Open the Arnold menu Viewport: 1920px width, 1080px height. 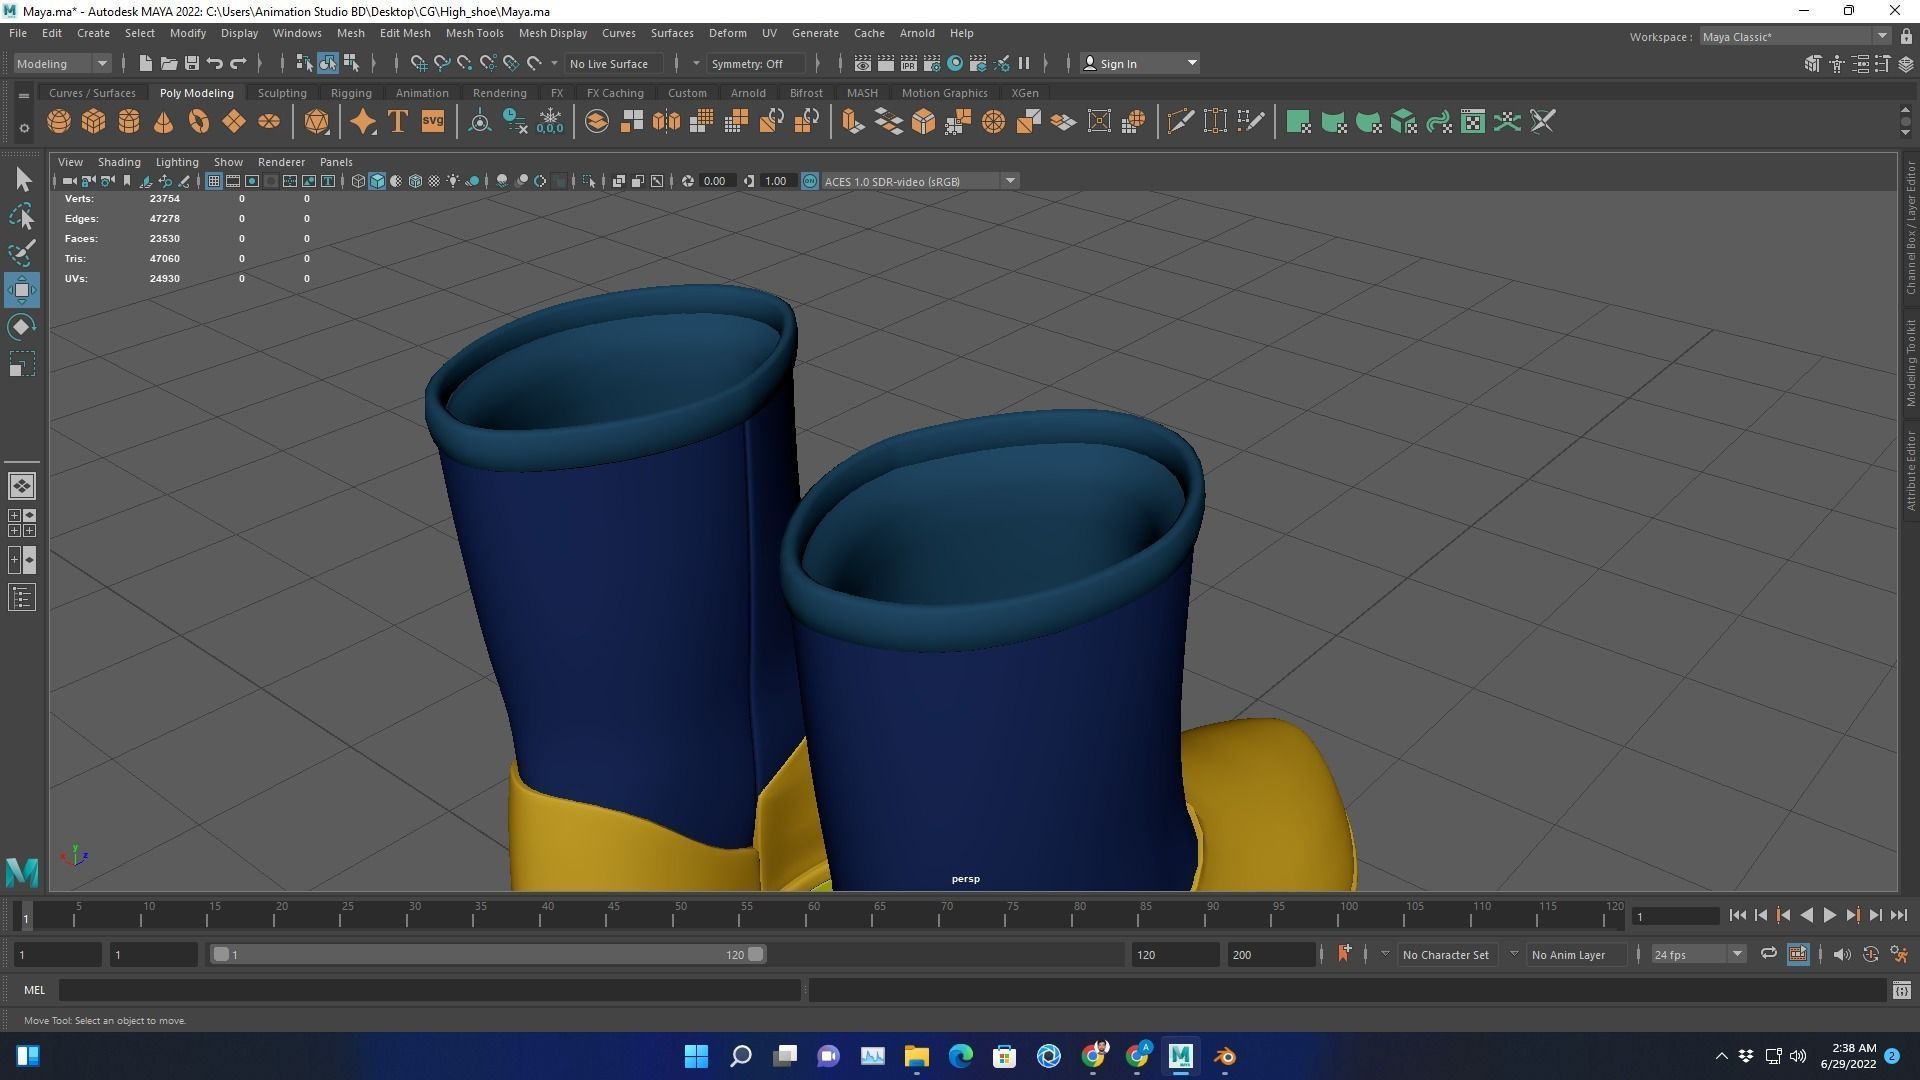(917, 33)
